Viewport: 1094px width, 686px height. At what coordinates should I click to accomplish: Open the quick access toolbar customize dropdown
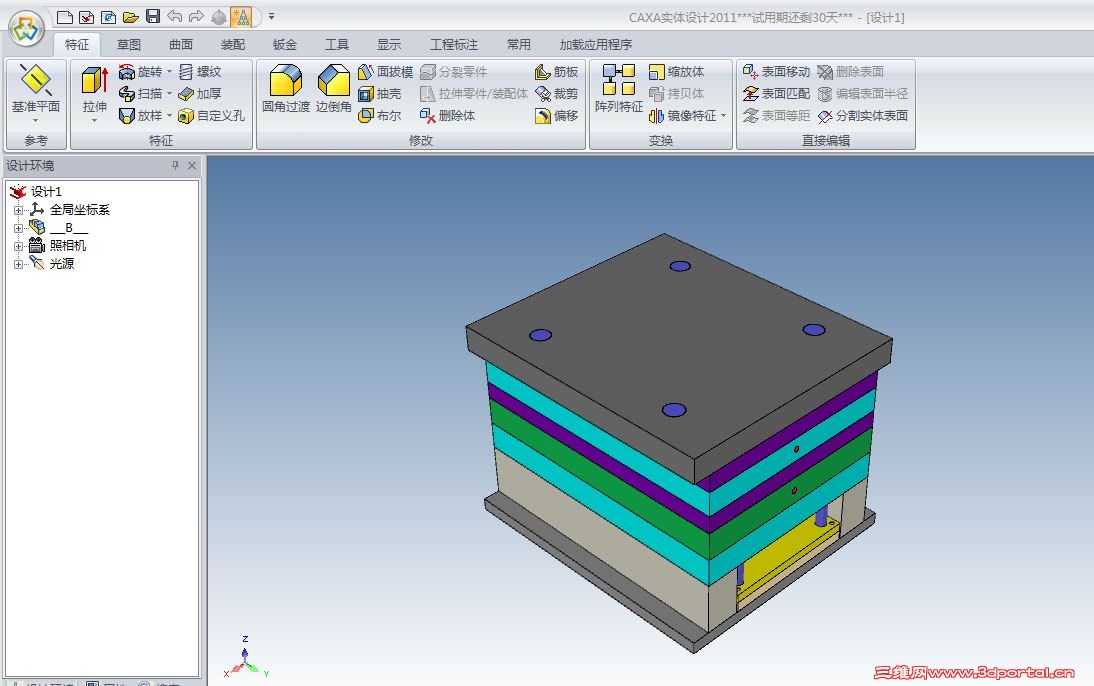click(271, 16)
